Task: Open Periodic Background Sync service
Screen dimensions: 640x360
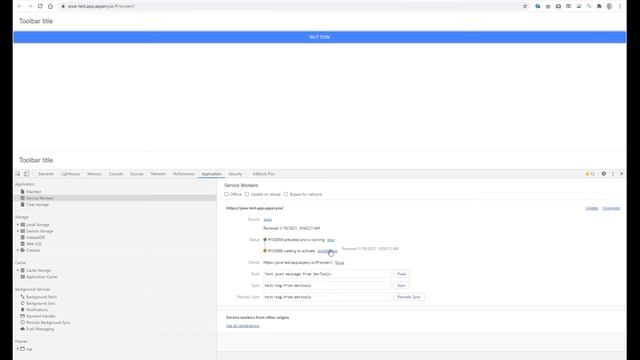Action: click(x=48, y=322)
